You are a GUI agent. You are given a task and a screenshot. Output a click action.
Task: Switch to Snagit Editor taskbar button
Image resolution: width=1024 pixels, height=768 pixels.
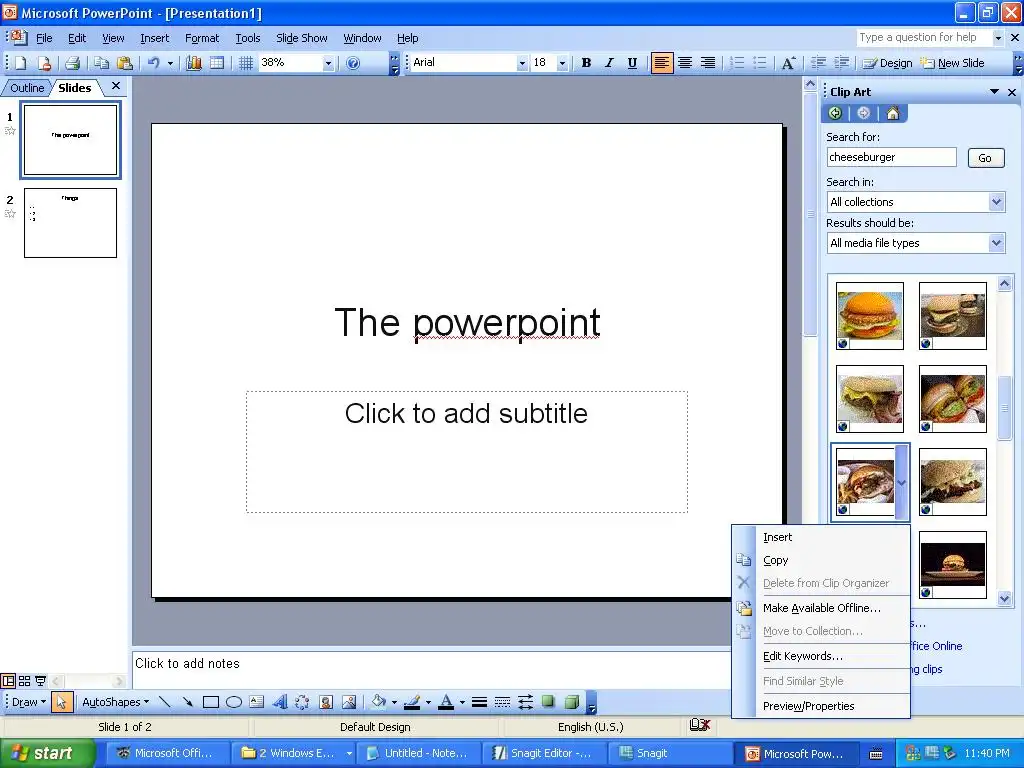543,753
